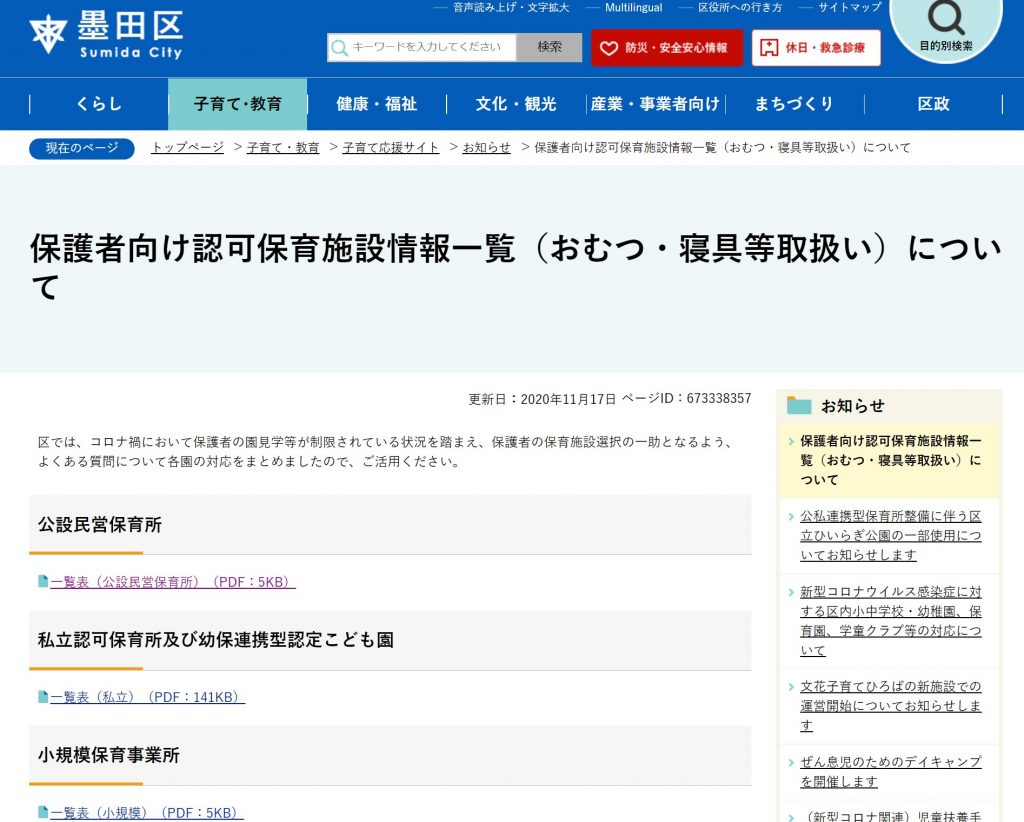Open 子育て応援サイト breadcrumb link

coord(390,148)
